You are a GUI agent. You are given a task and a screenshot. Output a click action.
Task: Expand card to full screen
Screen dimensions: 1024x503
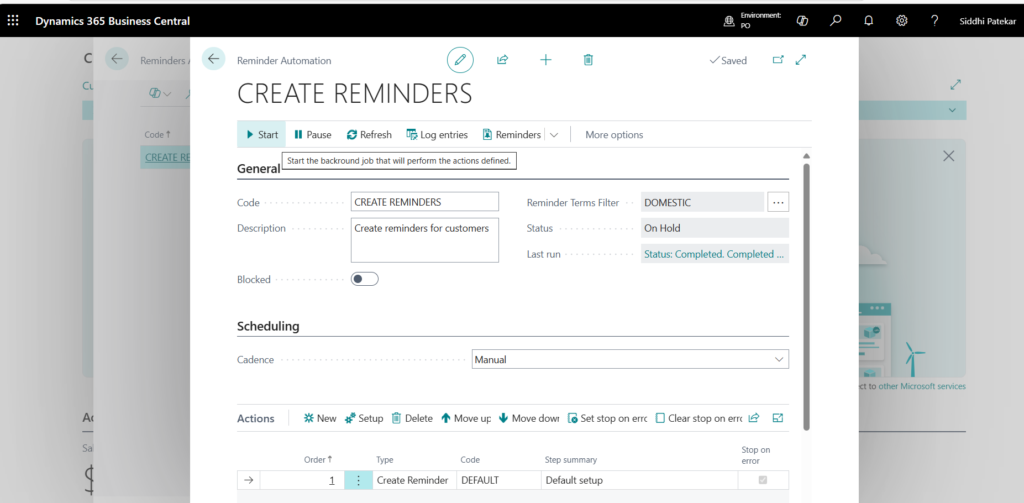pyautogui.click(x=801, y=60)
